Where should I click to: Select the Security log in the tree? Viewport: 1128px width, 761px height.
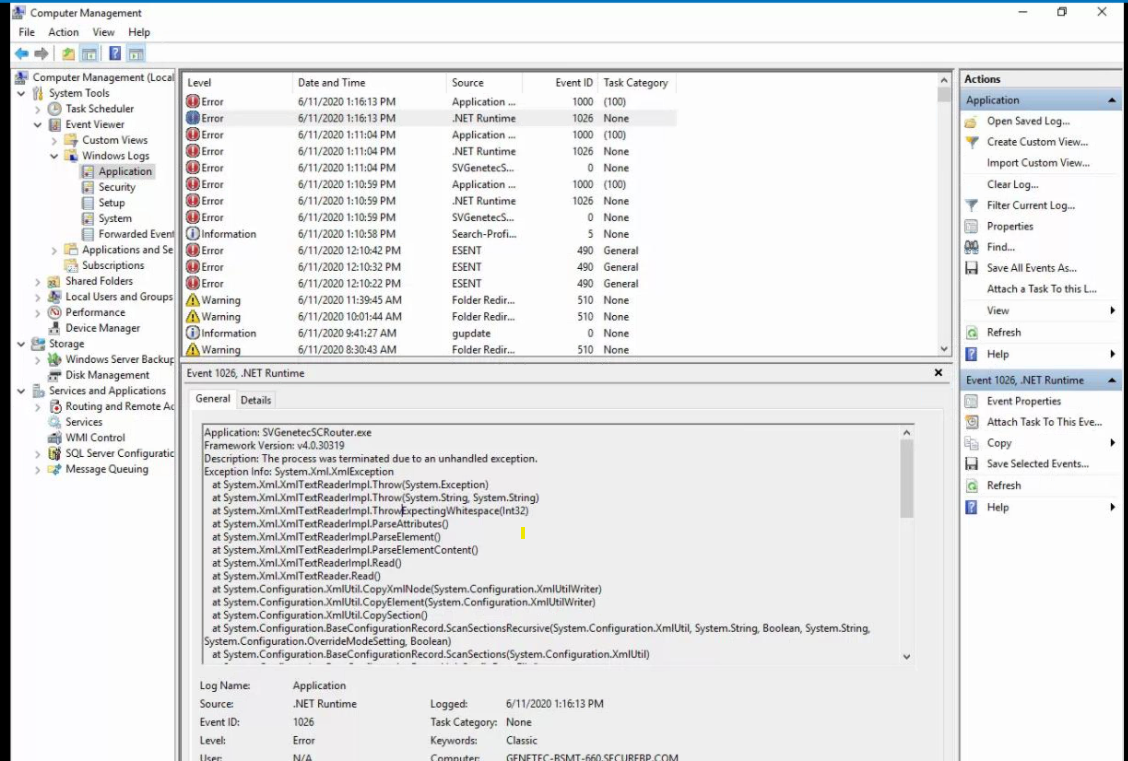pyautogui.click(x=116, y=187)
